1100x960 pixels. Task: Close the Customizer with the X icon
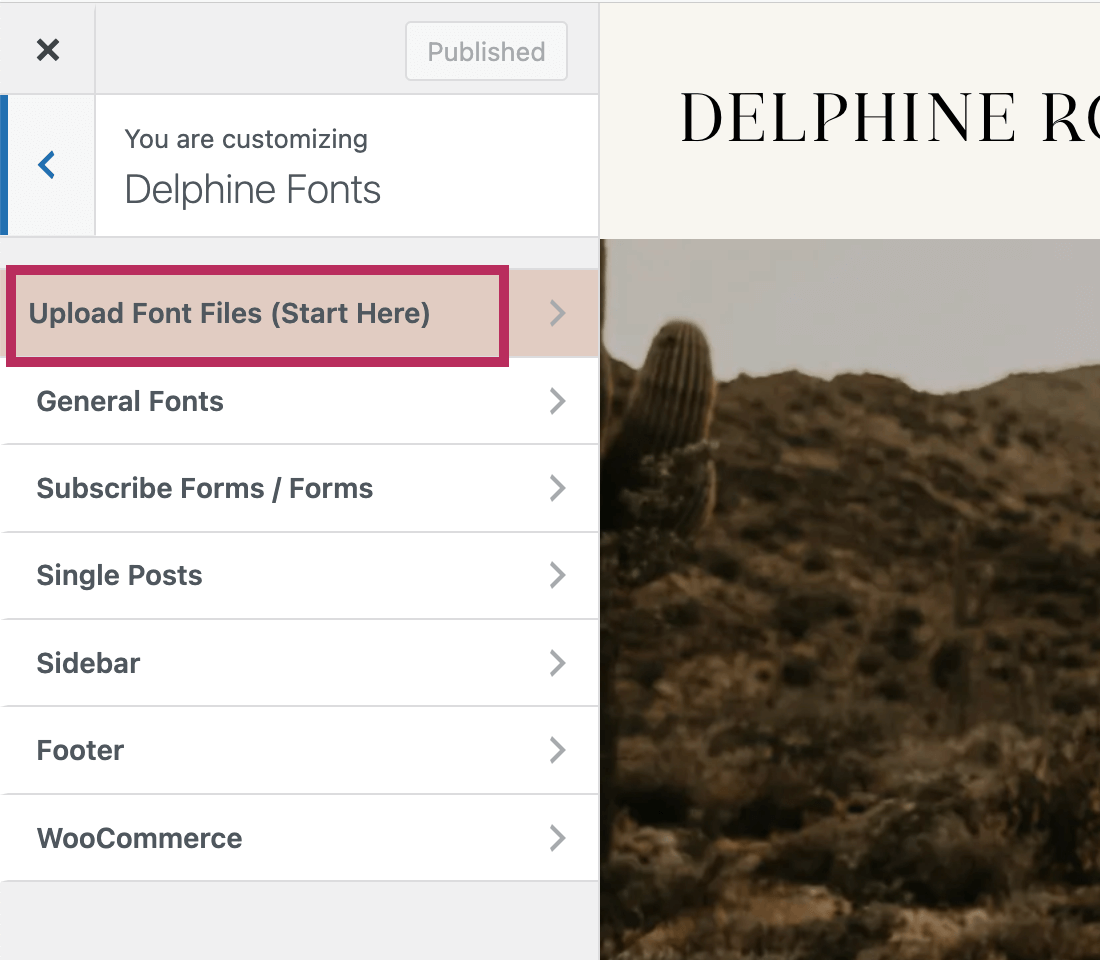(x=47, y=50)
